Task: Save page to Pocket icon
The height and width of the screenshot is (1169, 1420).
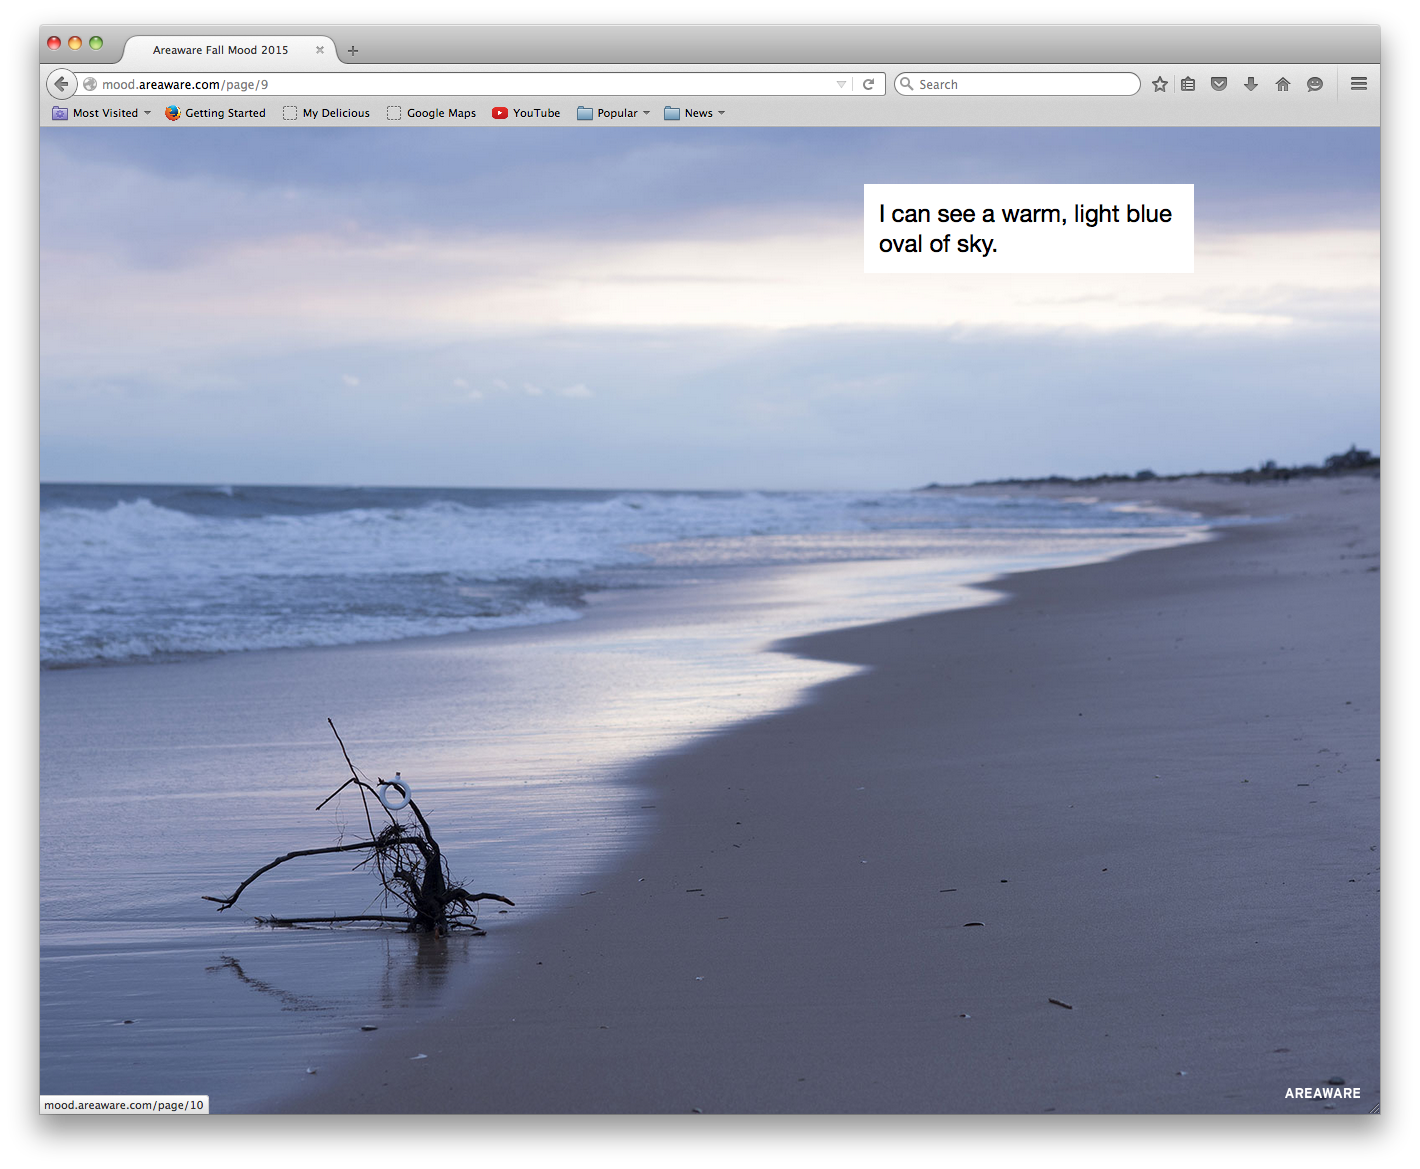Action: pyautogui.click(x=1219, y=85)
